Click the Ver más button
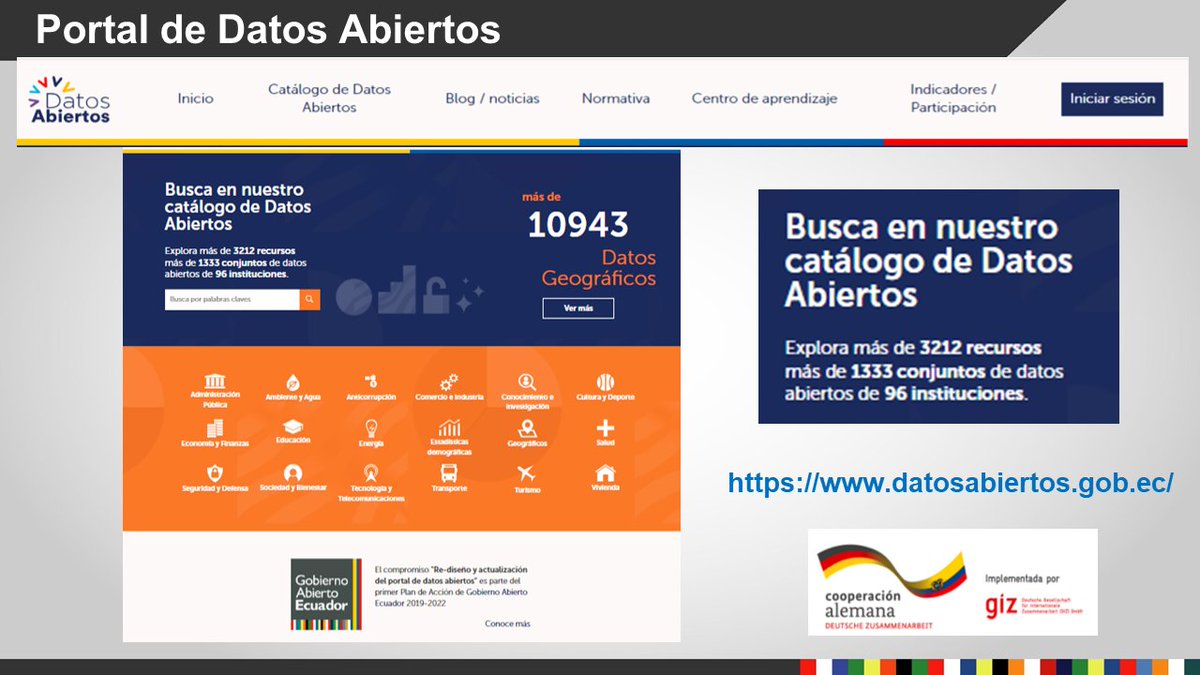 pos(578,308)
